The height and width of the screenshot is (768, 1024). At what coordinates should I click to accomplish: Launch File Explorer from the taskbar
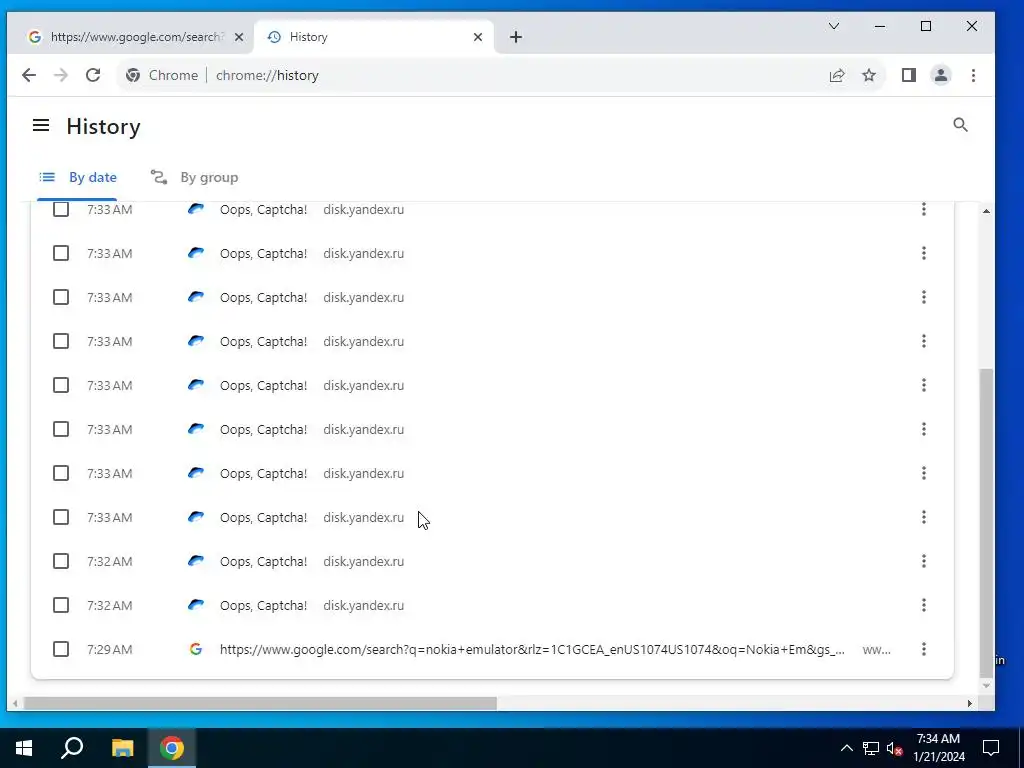click(x=122, y=748)
